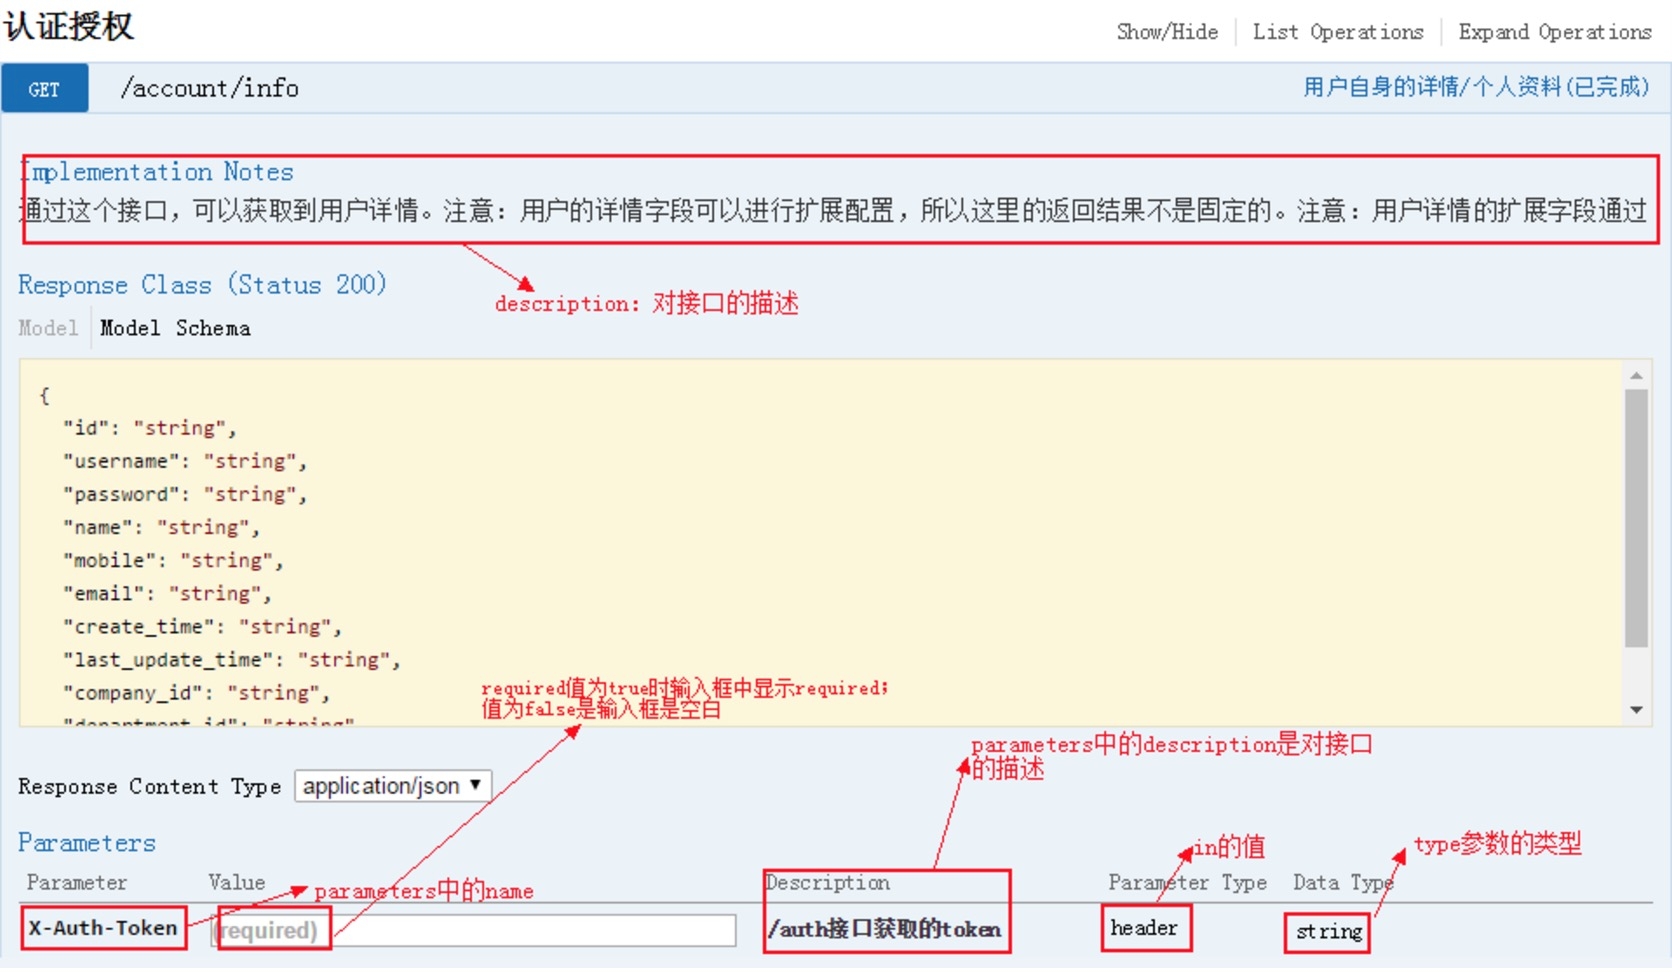Image resolution: width=1672 pixels, height=976 pixels.
Task: Switch to the Model tab
Action: point(47,328)
